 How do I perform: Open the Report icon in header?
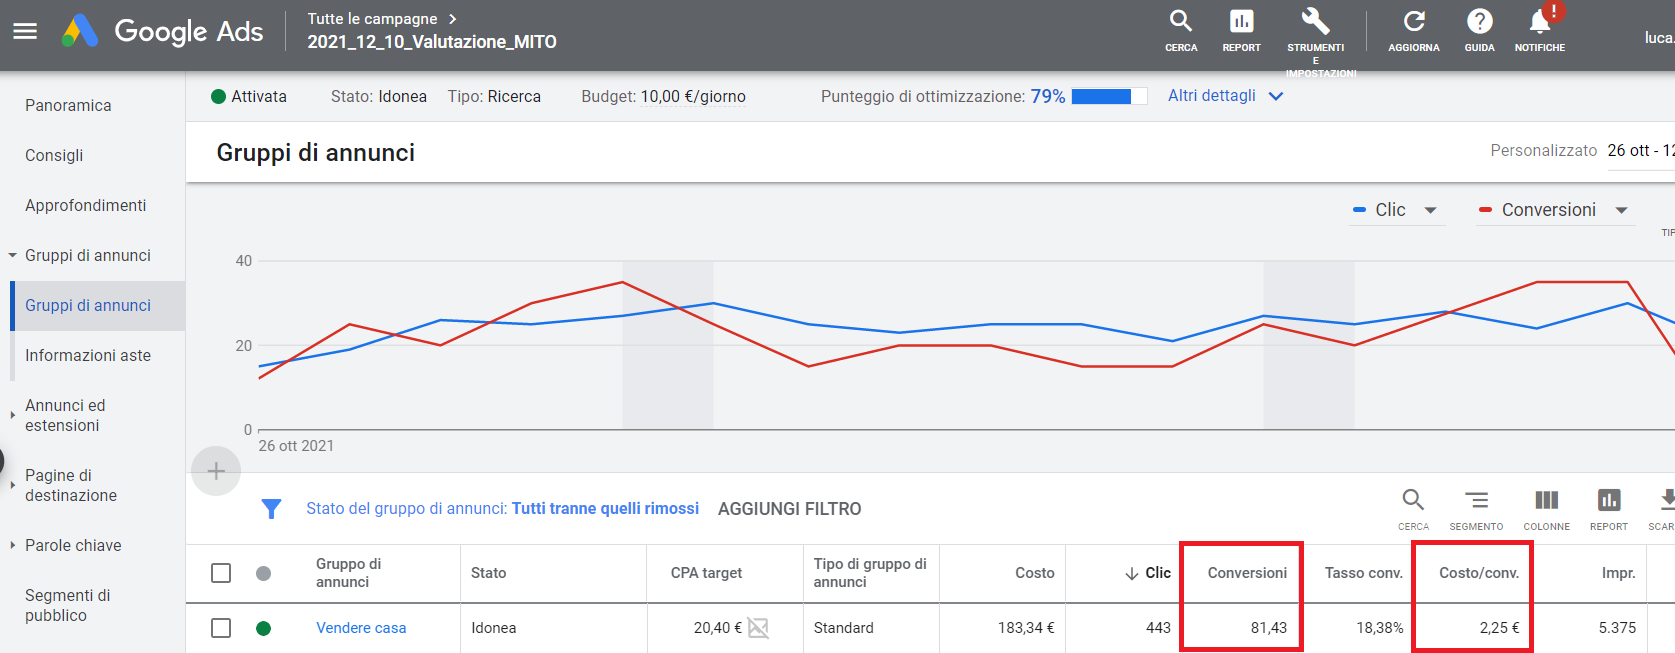pos(1241,23)
